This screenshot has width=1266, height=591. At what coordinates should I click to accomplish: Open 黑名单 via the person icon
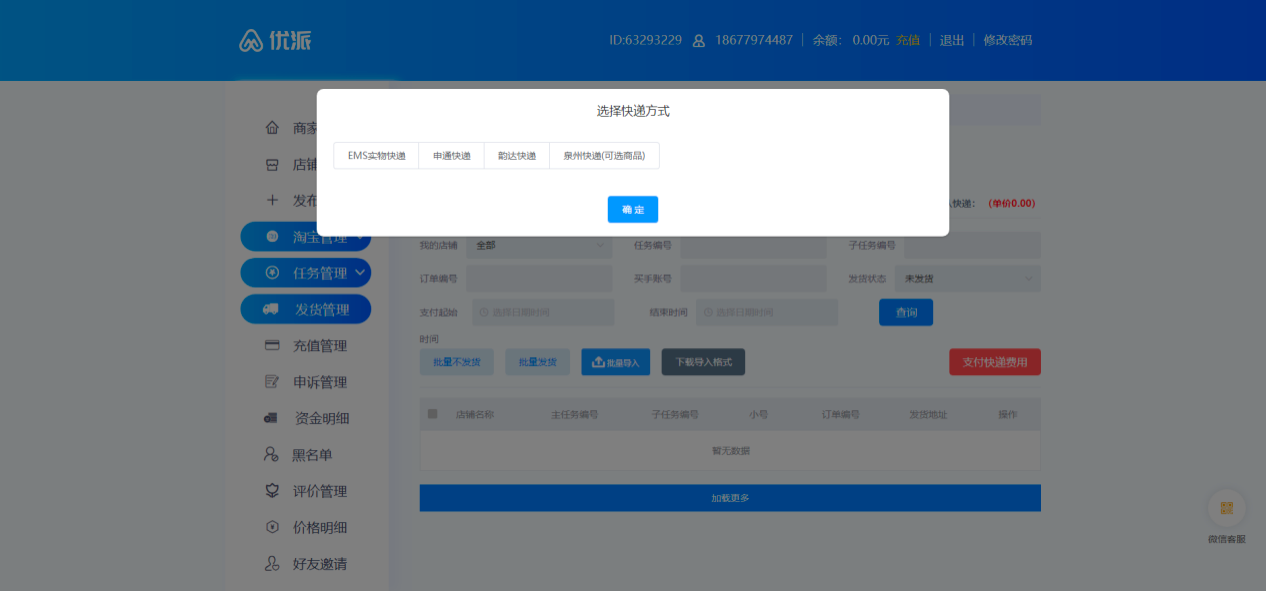pyautogui.click(x=268, y=455)
